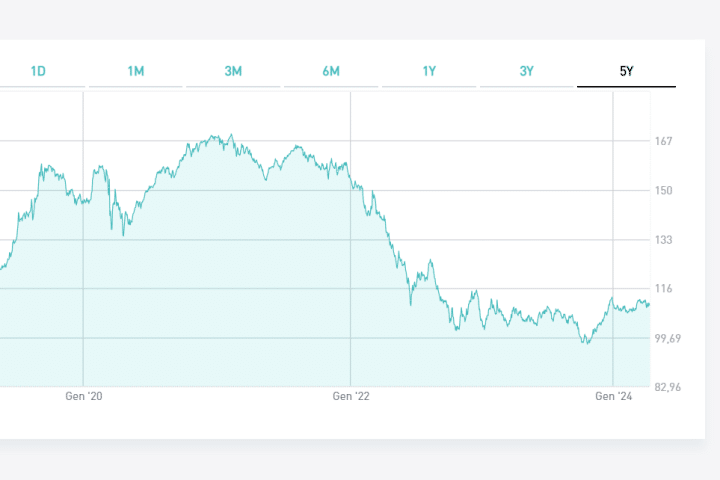Viewport: 720px width, 480px height.
Task: Select the Gen '22 date label
Action: click(x=350, y=397)
